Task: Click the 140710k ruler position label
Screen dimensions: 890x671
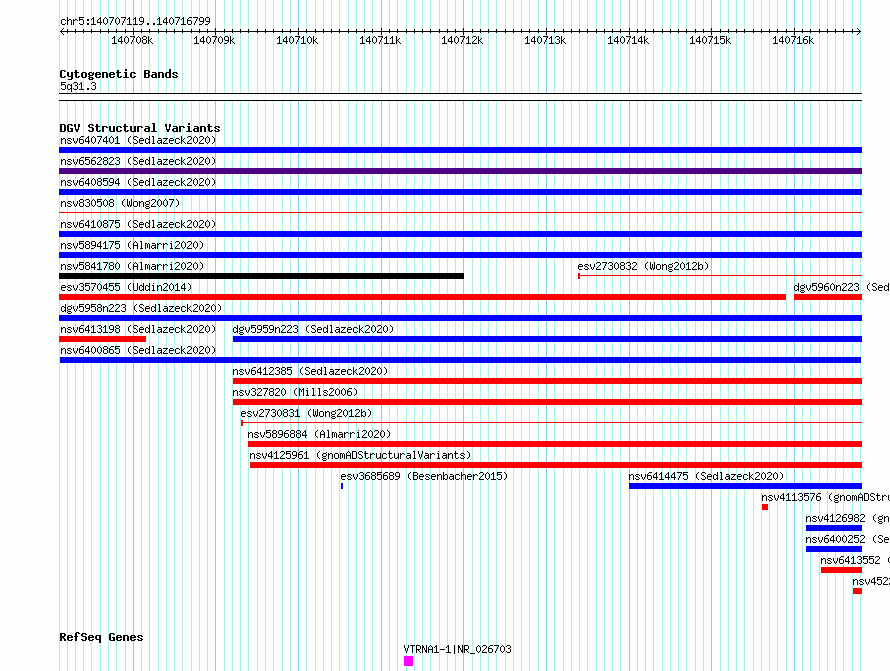Action: click(x=297, y=40)
